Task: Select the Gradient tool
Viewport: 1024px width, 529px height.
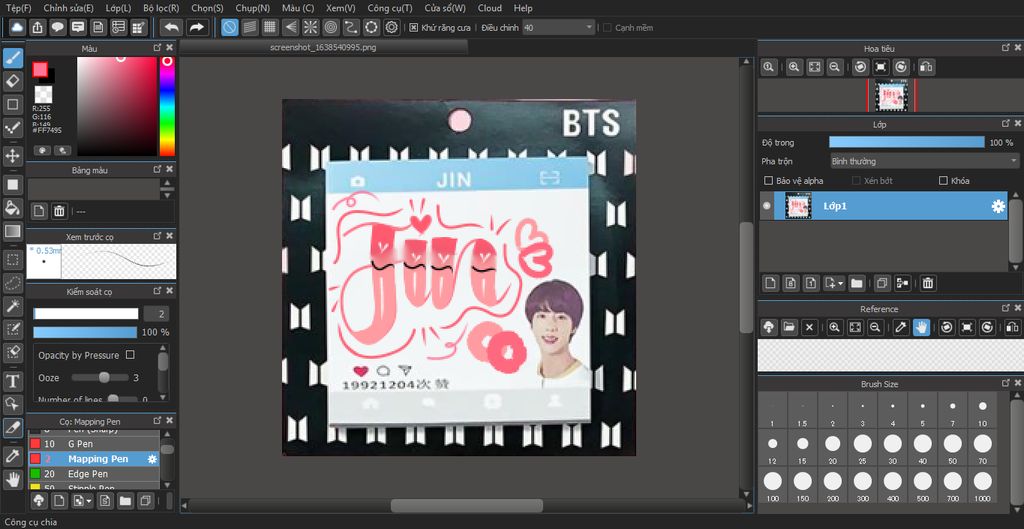Action: pyautogui.click(x=12, y=231)
